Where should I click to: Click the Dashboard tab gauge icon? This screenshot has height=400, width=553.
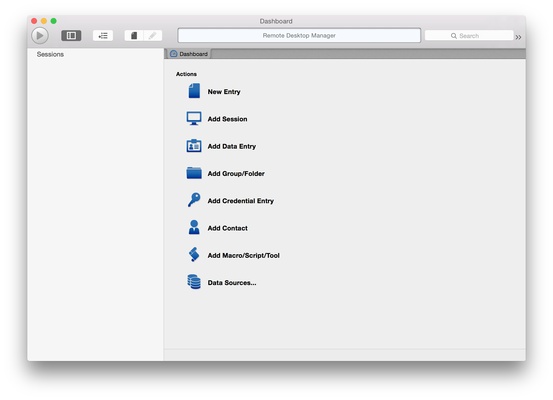pyautogui.click(x=174, y=54)
